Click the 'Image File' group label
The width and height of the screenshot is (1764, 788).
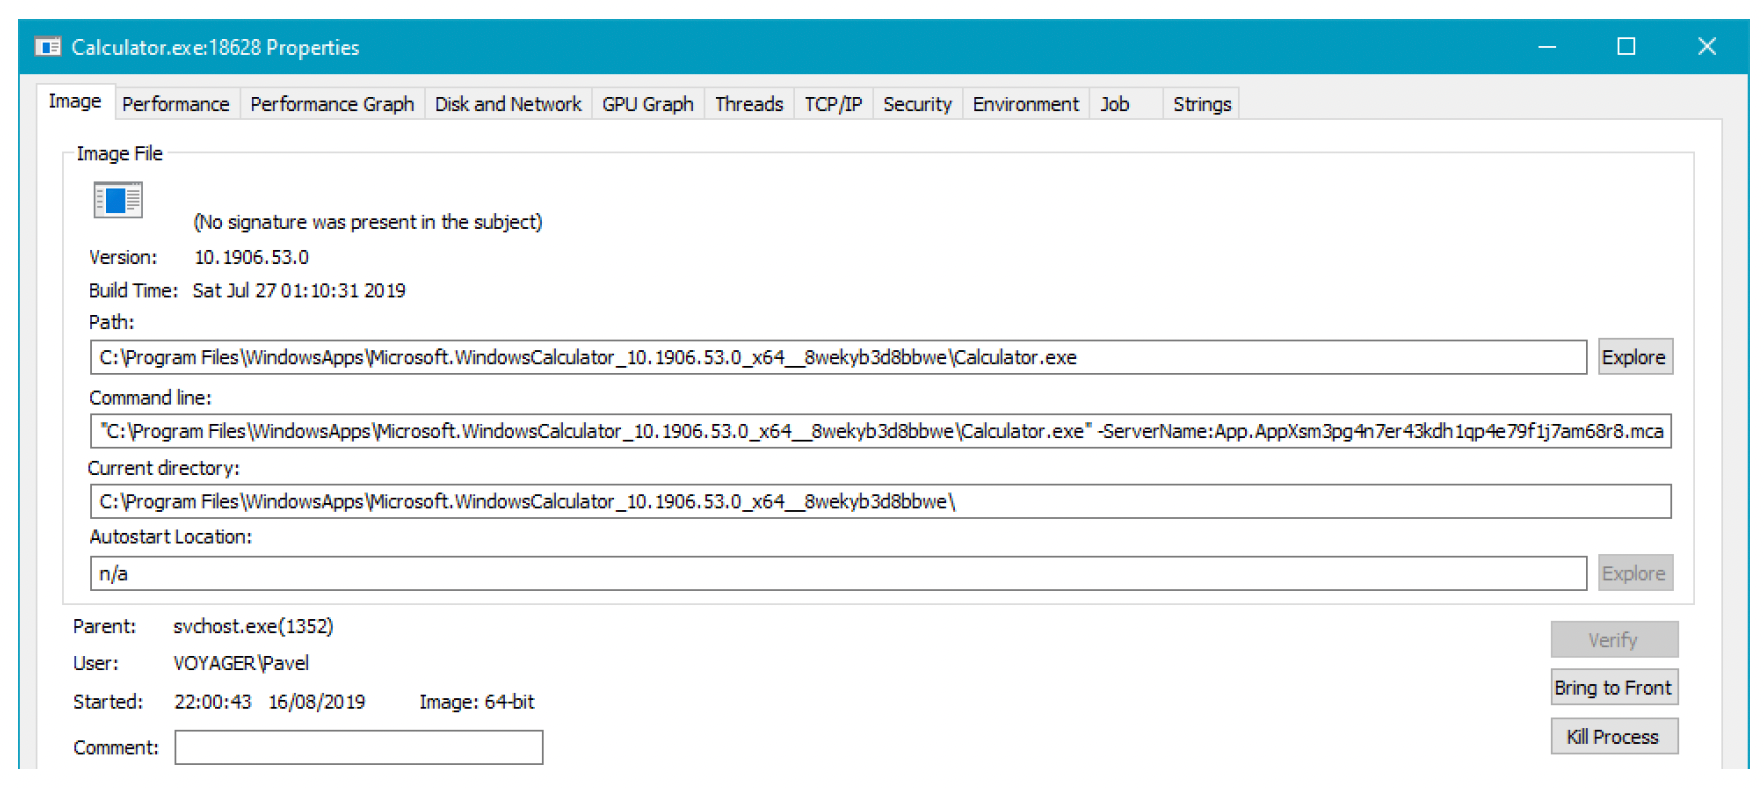[119, 153]
